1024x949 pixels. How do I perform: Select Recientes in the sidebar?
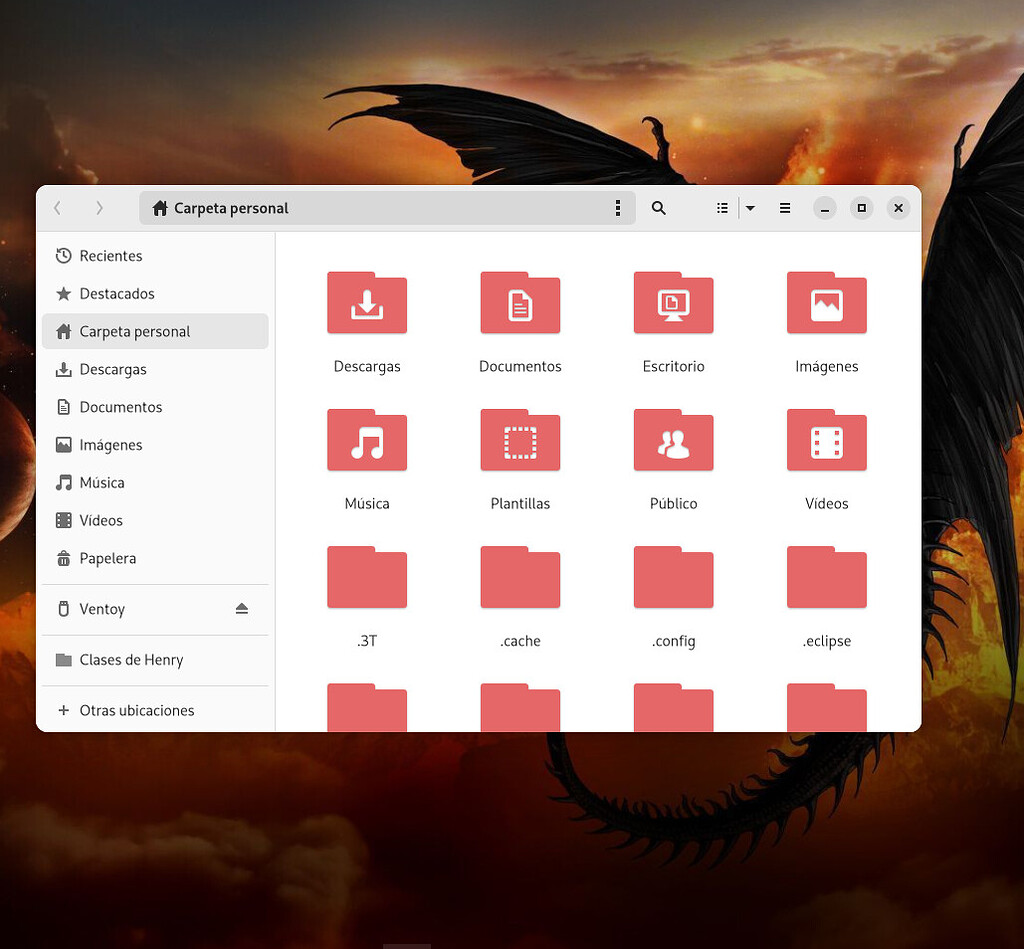coord(110,255)
